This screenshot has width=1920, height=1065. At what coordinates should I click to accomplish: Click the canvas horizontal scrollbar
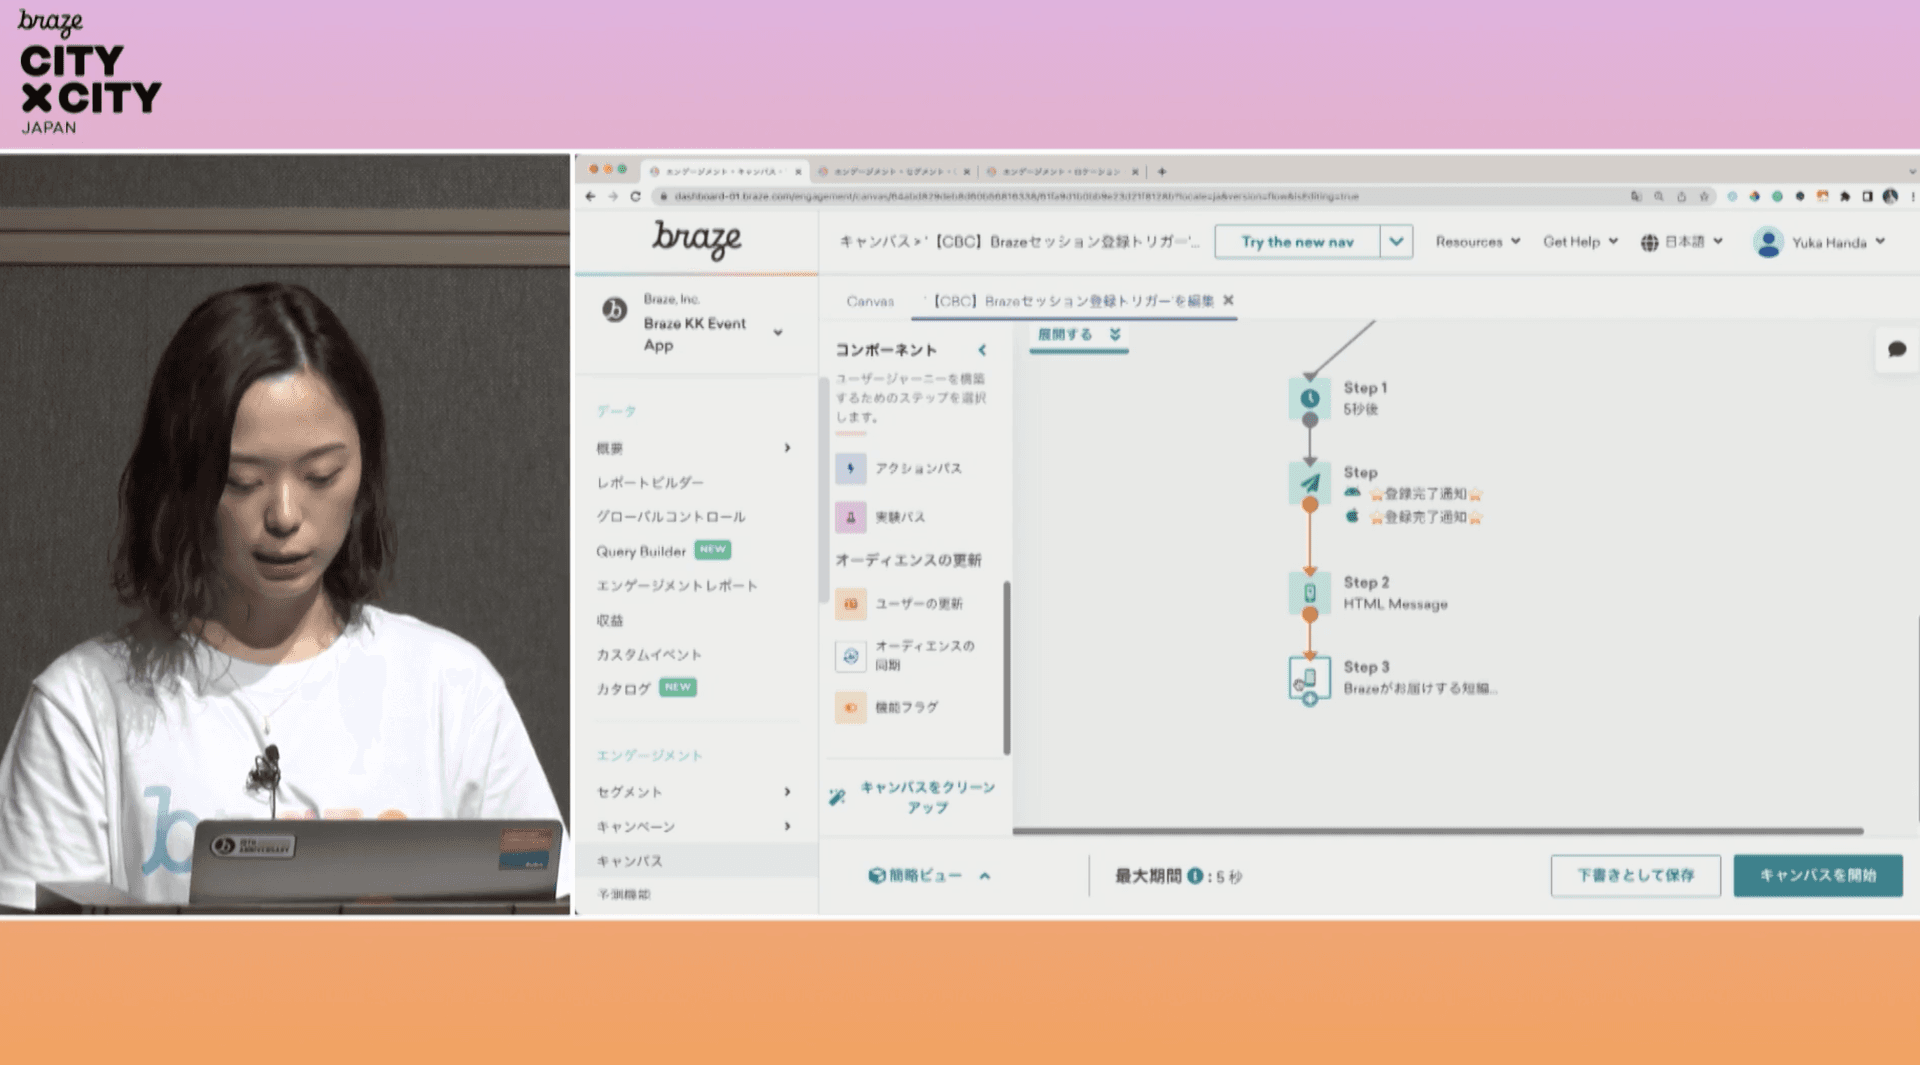[x=1437, y=831]
